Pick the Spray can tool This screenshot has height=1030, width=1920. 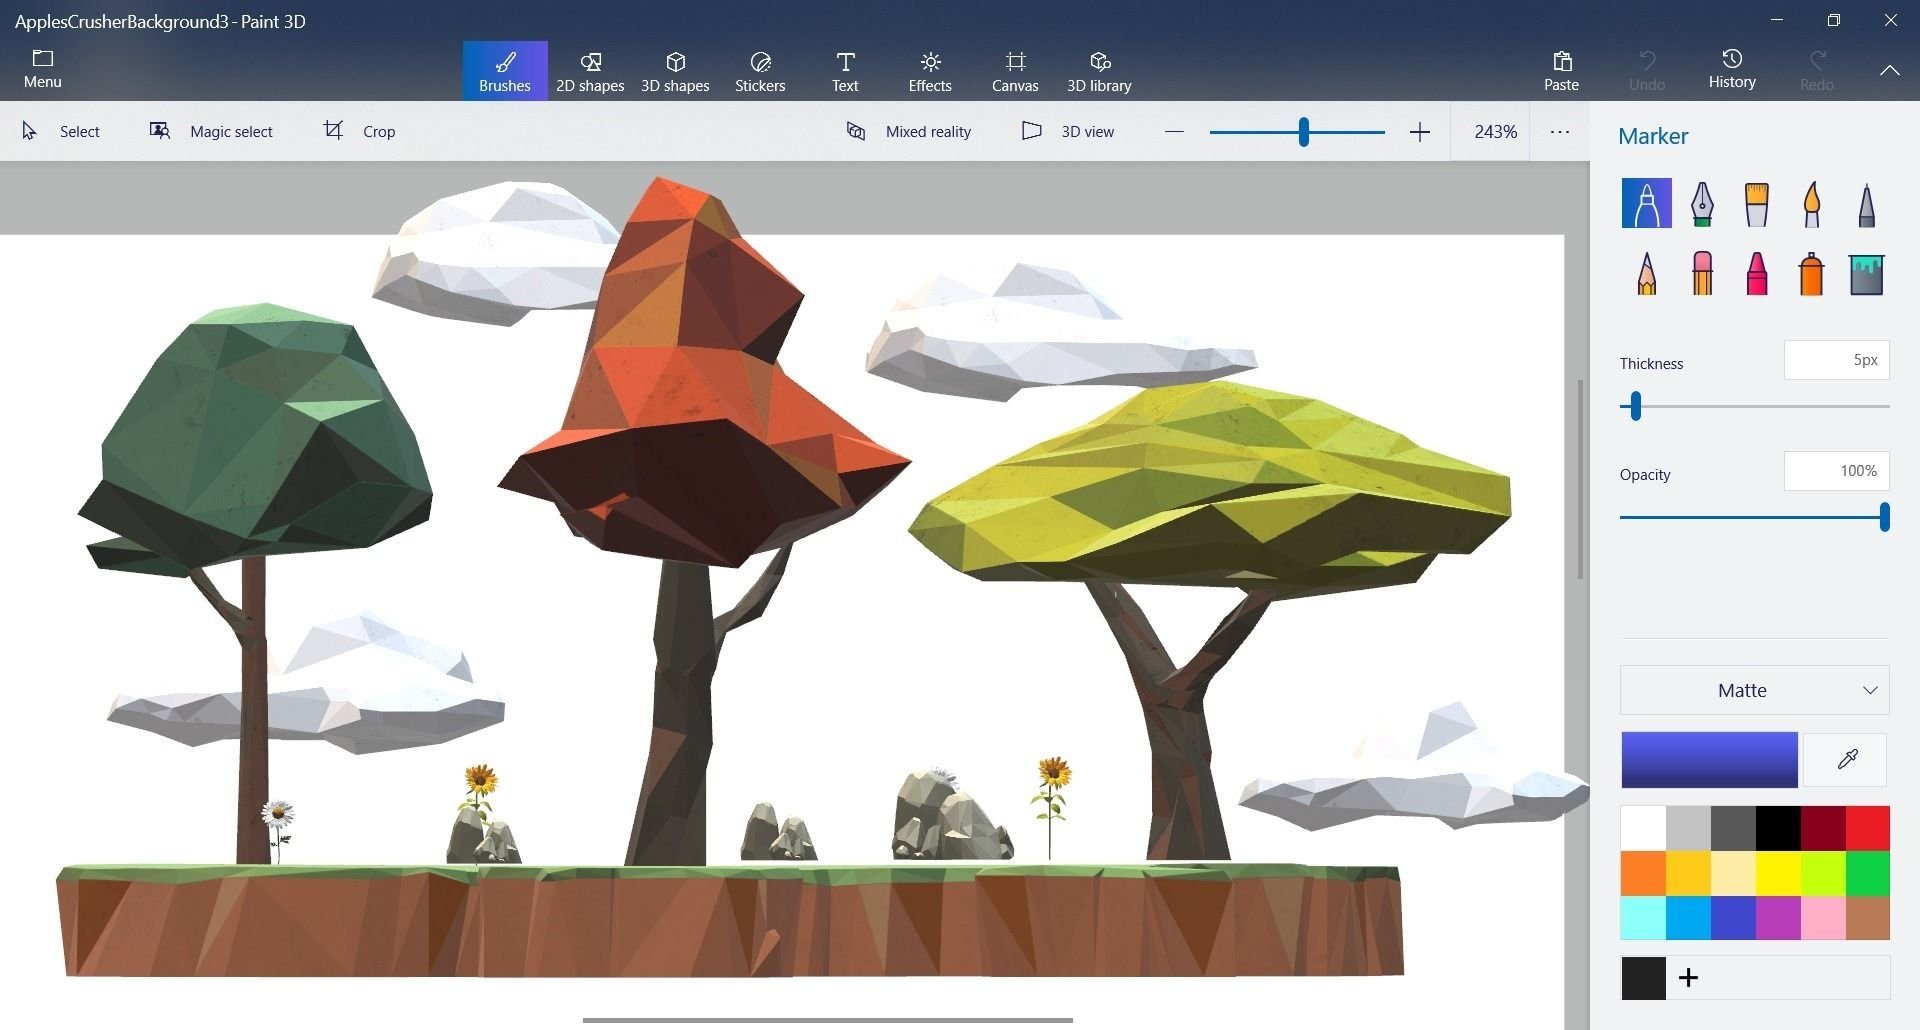point(1811,273)
